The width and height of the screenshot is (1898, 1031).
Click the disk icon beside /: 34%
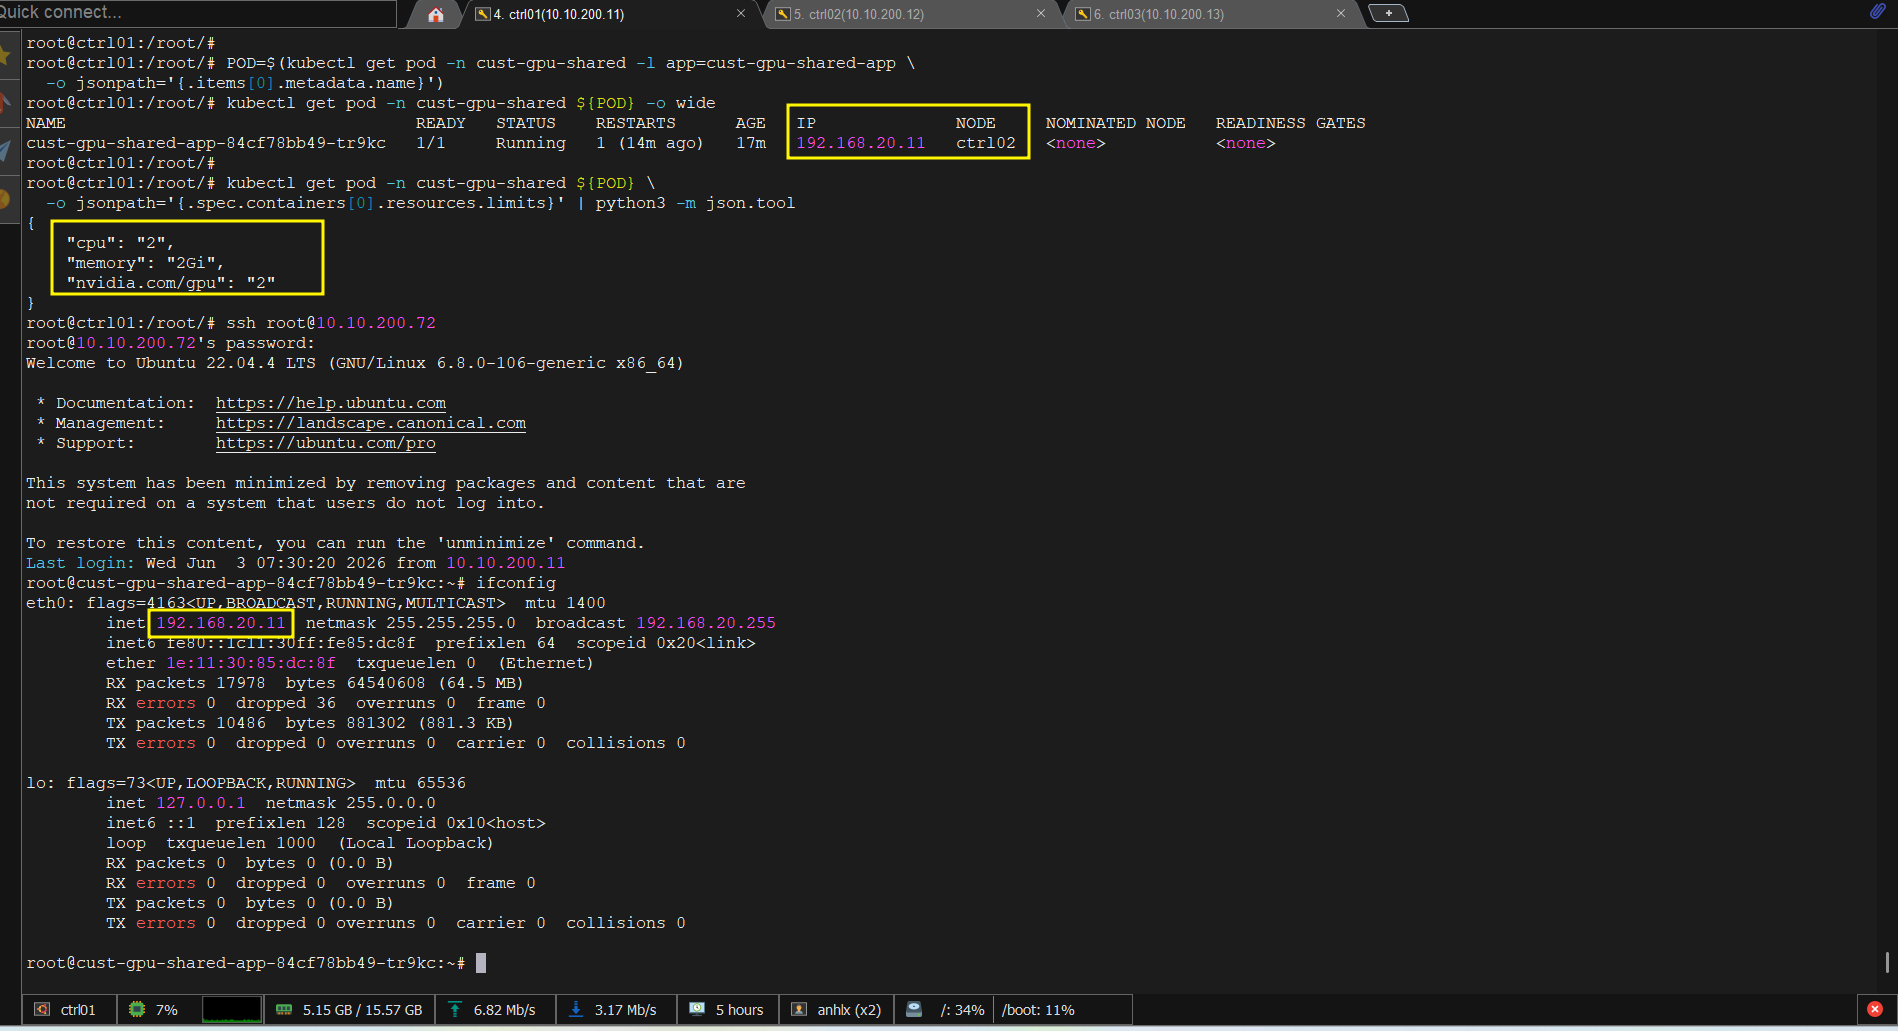click(914, 1010)
